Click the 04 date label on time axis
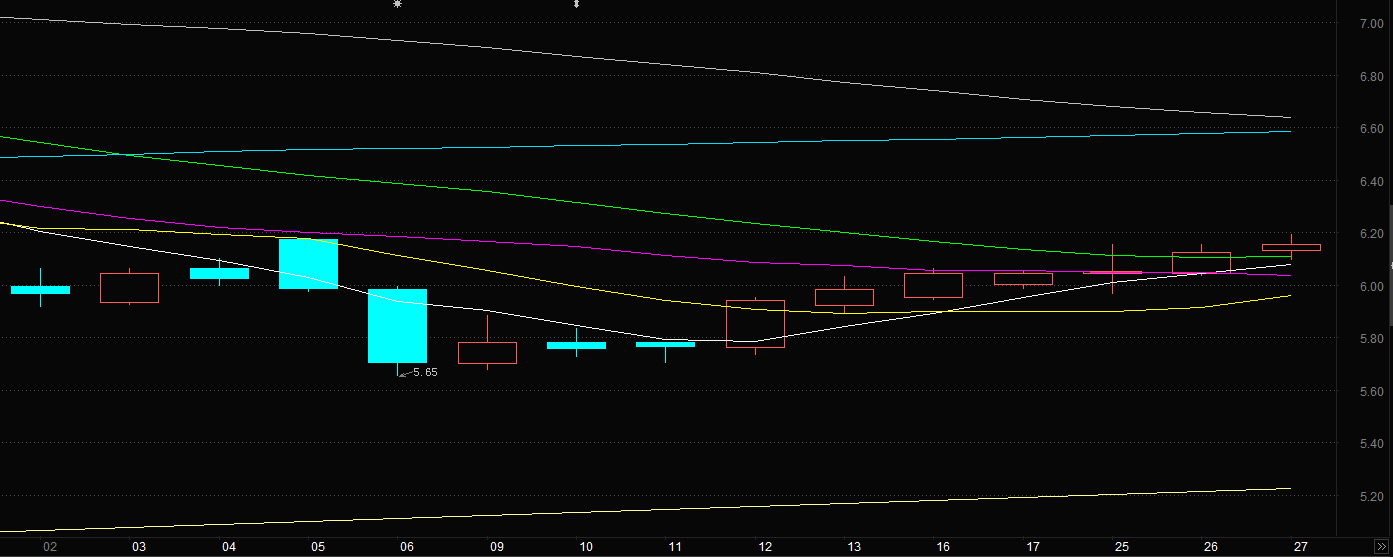Image resolution: width=1393 pixels, height=557 pixels. coord(229,547)
